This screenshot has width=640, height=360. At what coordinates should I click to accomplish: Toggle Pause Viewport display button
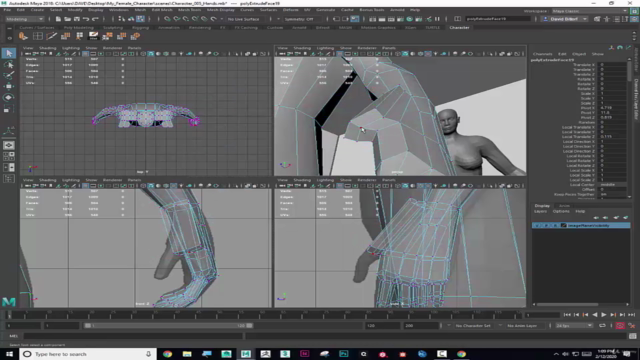[438, 19]
